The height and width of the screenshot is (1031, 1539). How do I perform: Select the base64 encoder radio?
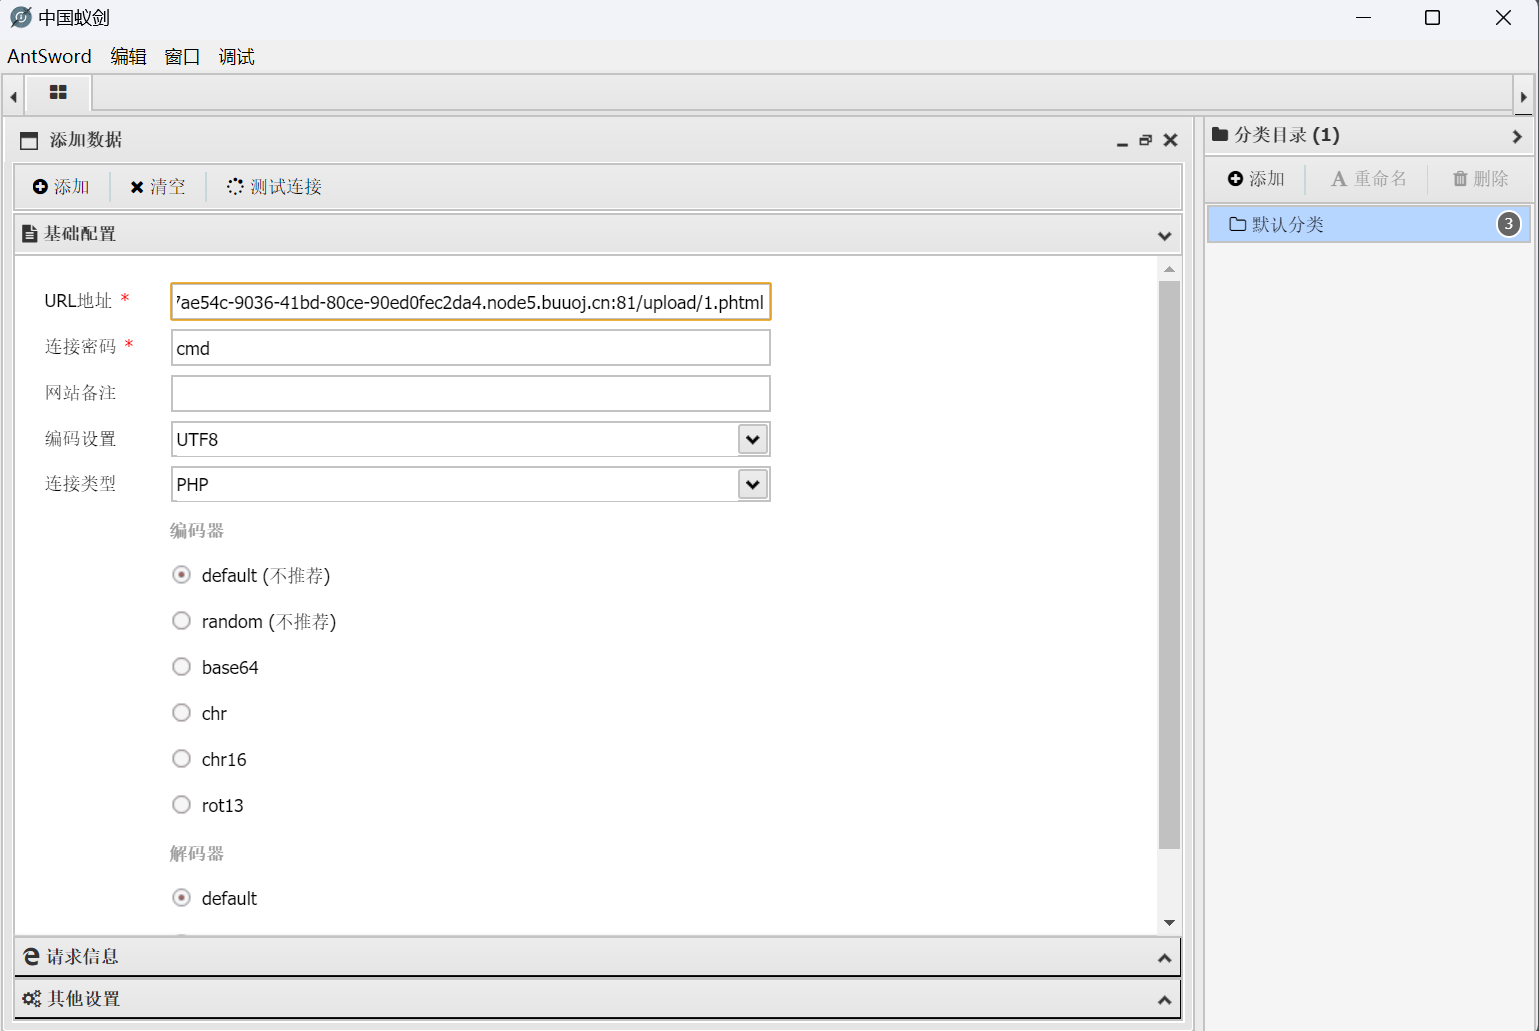[x=181, y=667]
